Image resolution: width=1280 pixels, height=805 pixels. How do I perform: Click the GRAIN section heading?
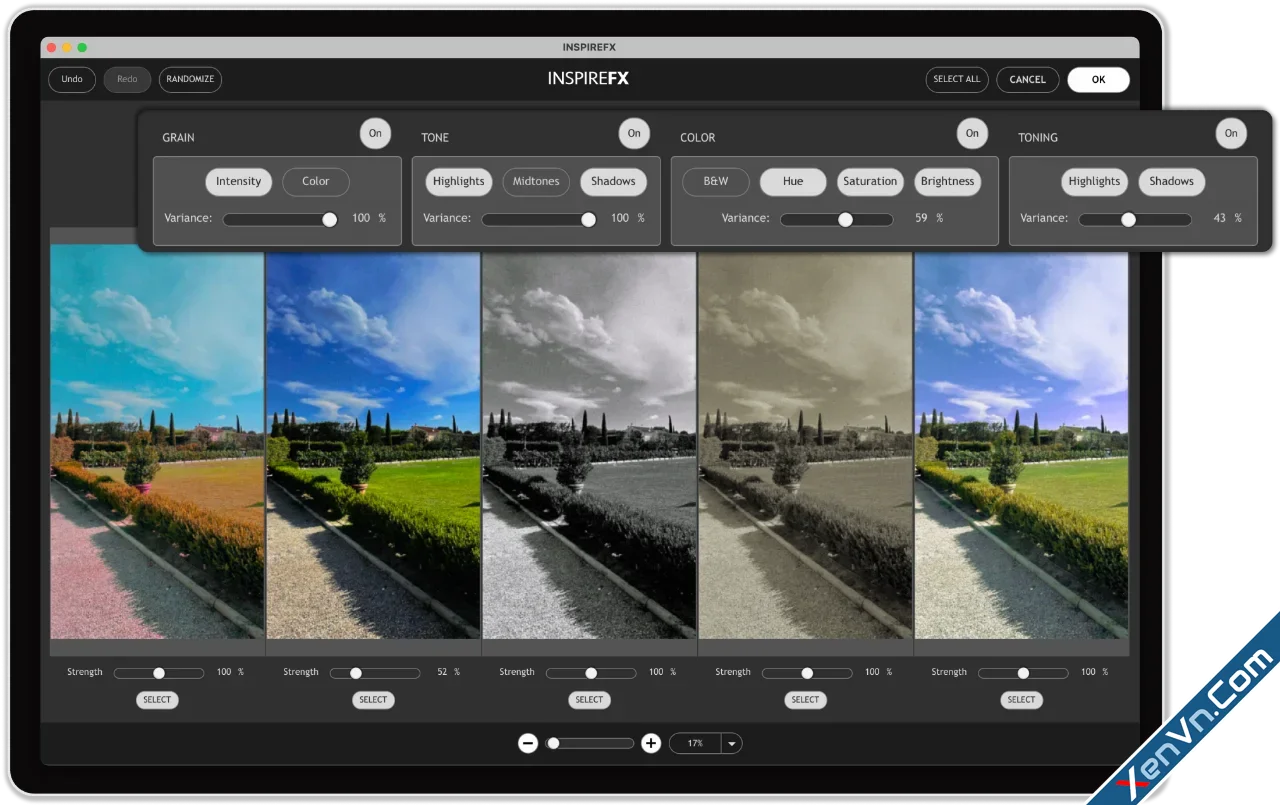(x=178, y=138)
